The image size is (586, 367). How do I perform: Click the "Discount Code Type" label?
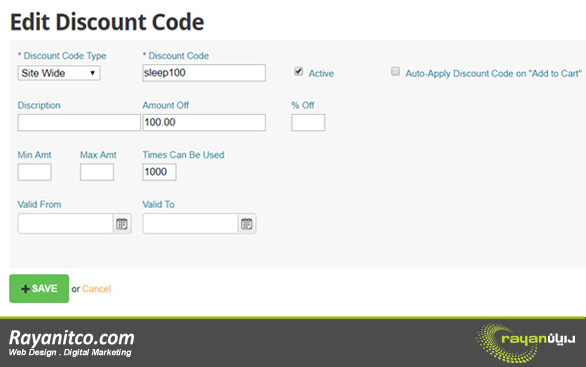point(62,56)
